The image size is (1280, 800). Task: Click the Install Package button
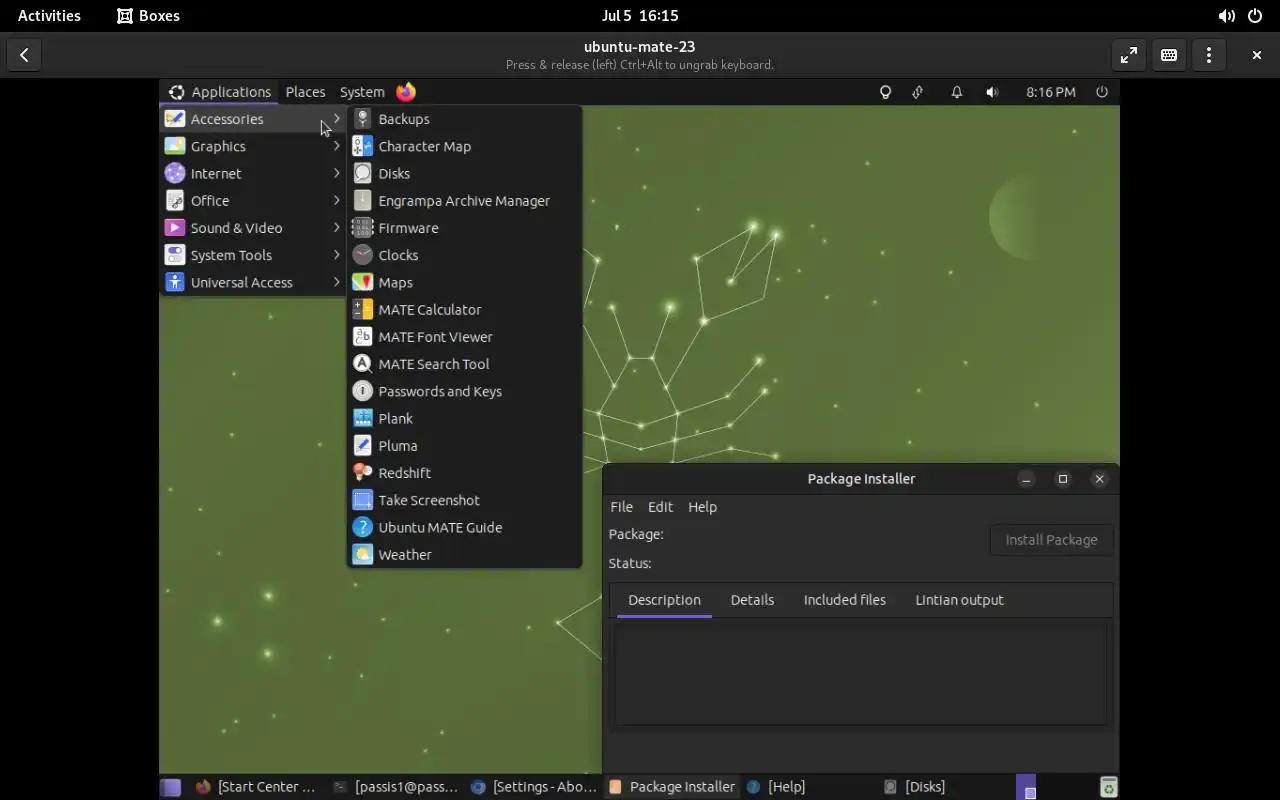click(1051, 540)
